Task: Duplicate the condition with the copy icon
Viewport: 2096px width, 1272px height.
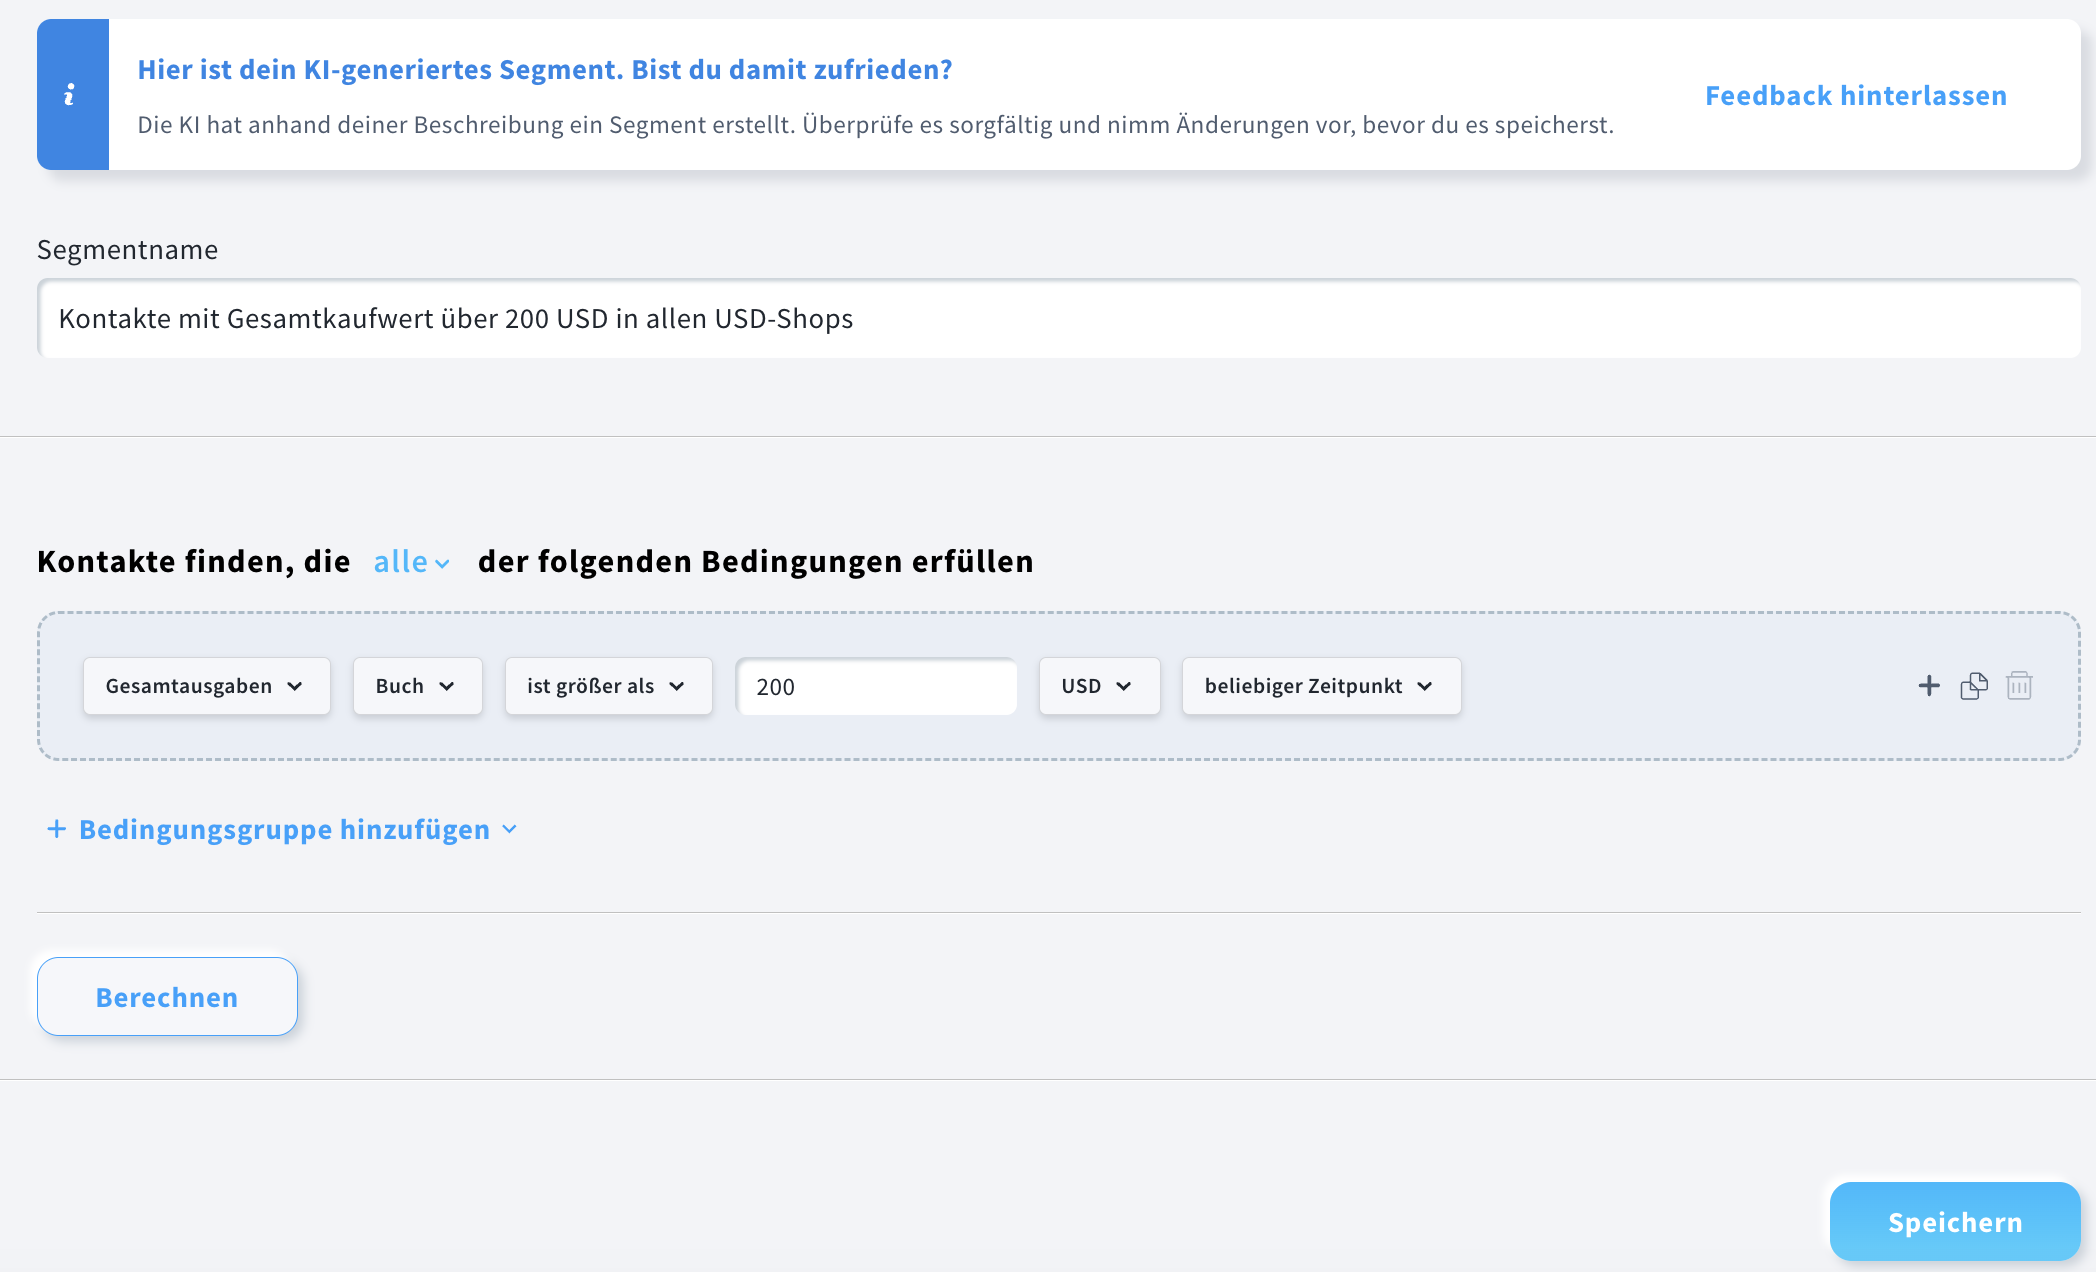Action: coord(1973,686)
